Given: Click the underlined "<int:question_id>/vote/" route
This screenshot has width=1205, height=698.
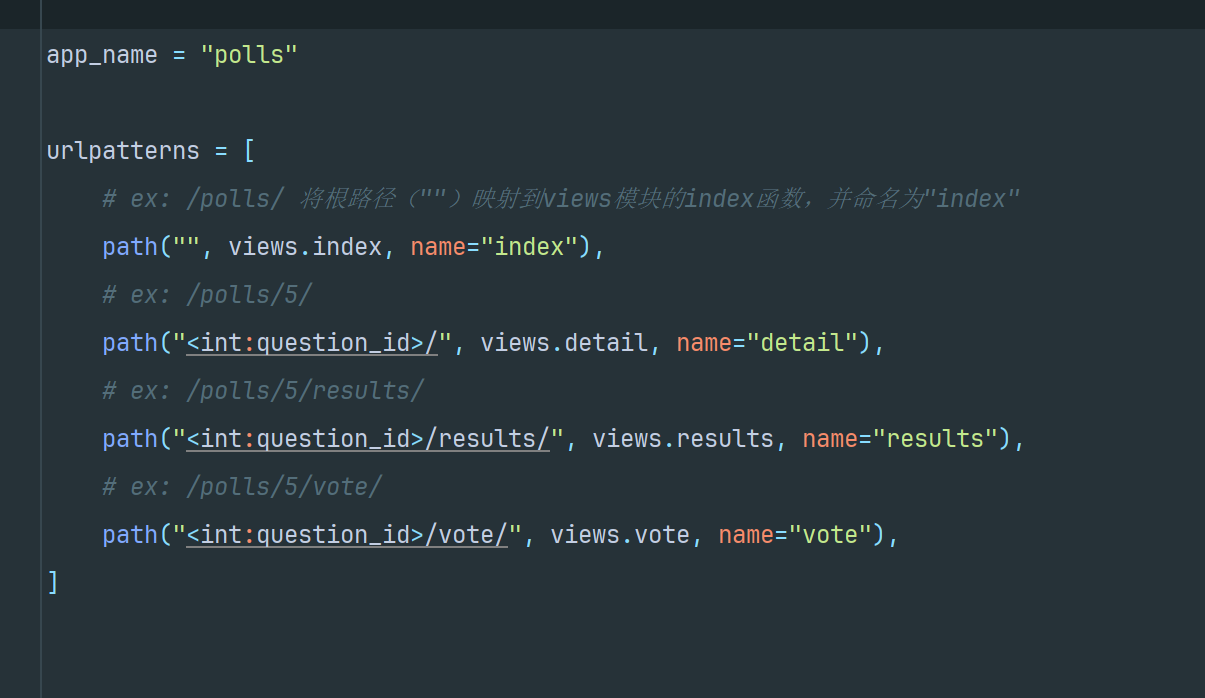Looking at the screenshot, I should 347,535.
